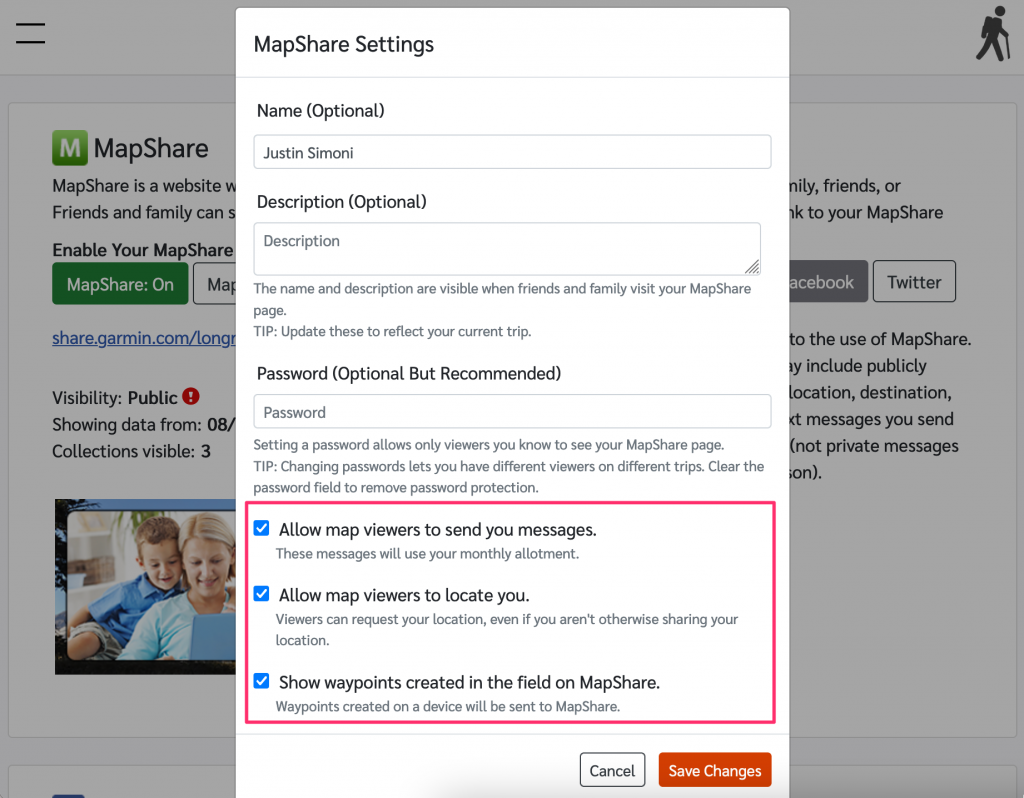Image resolution: width=1024 pixels, height=798 pixels.
Task: Open the hamburger navigation menu
Action: pyautogui.click(x=30, y=32)
